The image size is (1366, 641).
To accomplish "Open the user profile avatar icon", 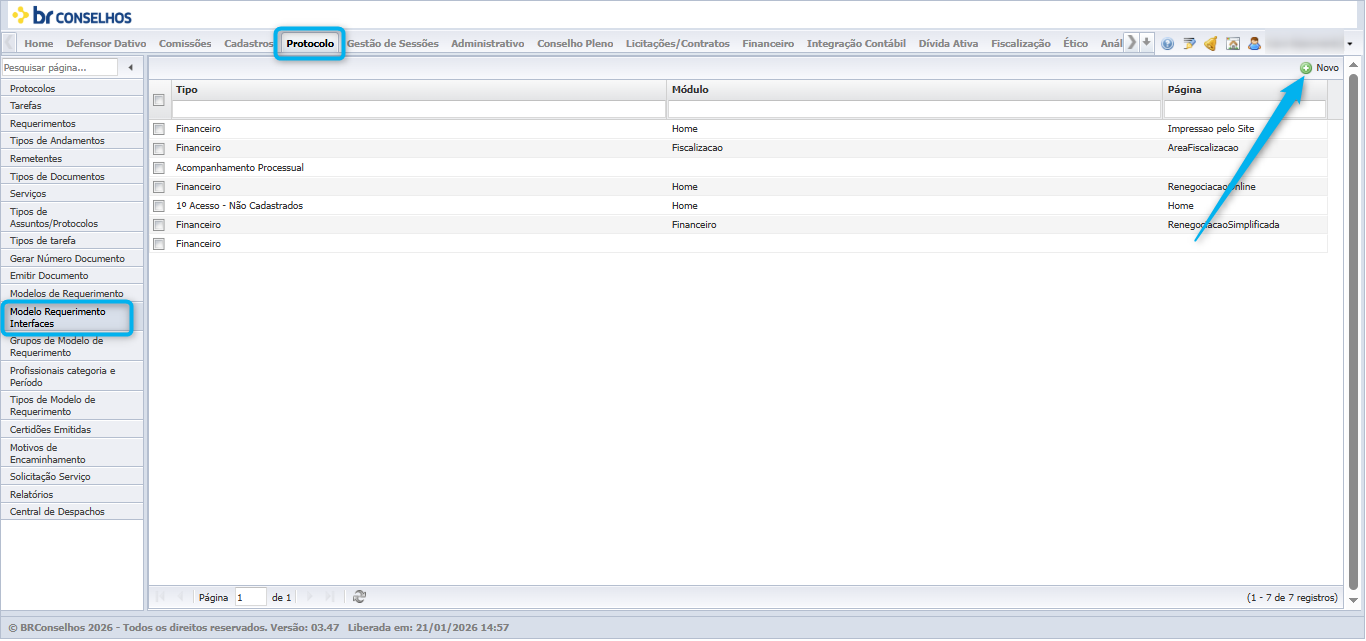I will pyautogui.click(x=1254, y=43).
